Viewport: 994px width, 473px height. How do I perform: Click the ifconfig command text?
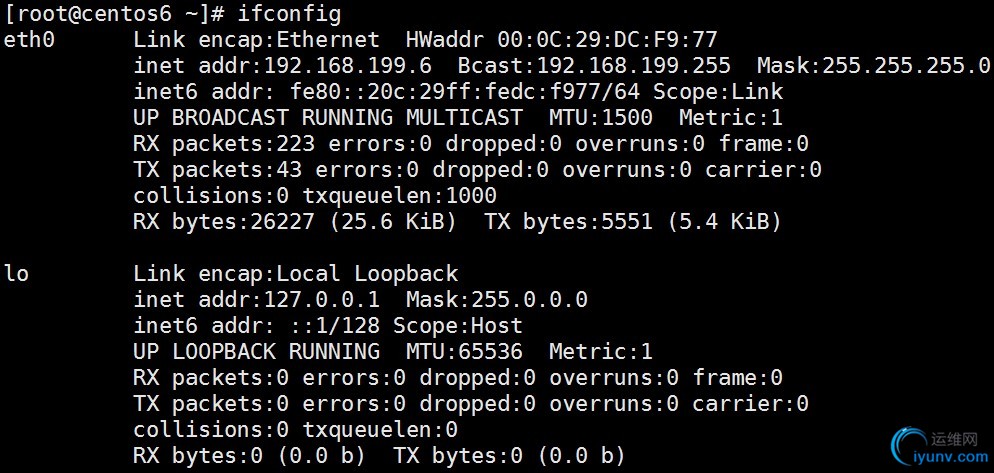point(289,14)
